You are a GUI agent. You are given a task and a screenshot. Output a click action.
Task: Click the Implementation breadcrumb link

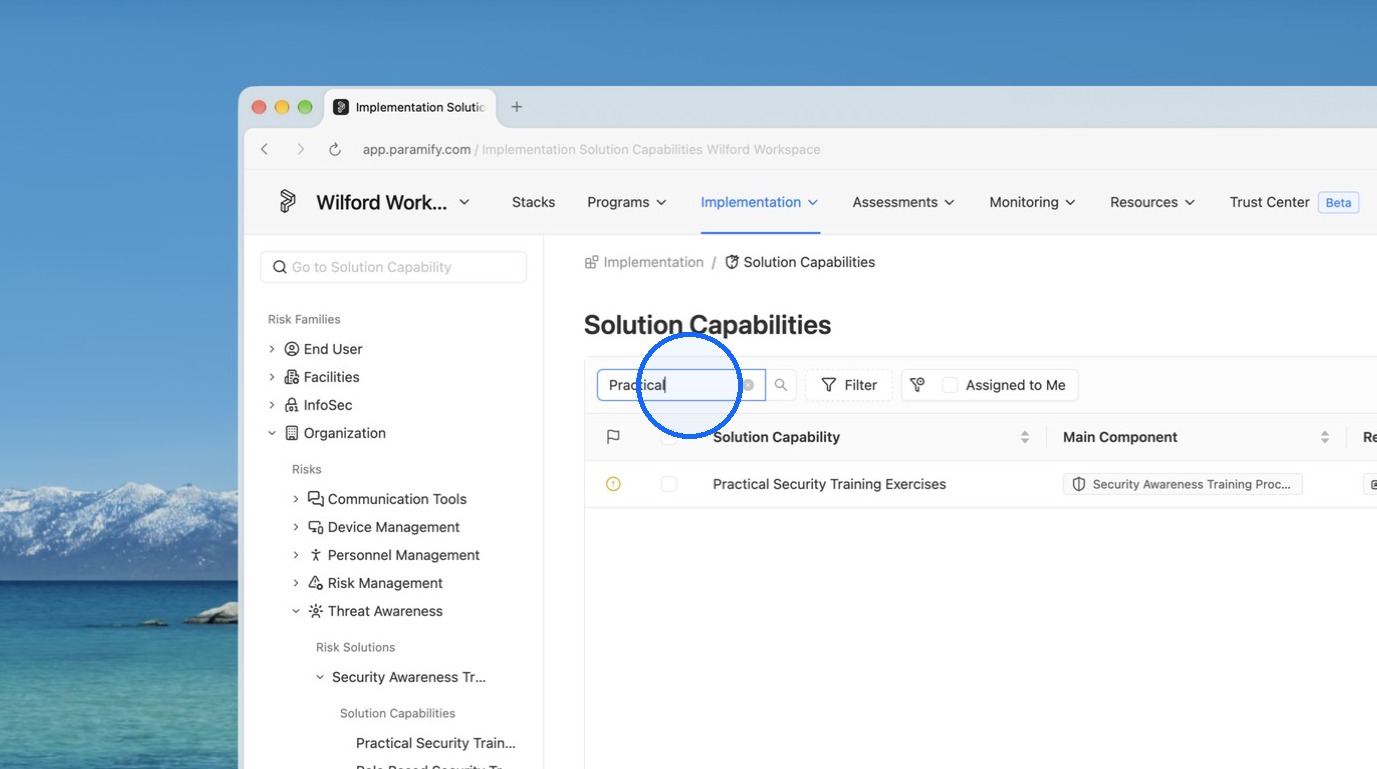click(x=653, y=262)
